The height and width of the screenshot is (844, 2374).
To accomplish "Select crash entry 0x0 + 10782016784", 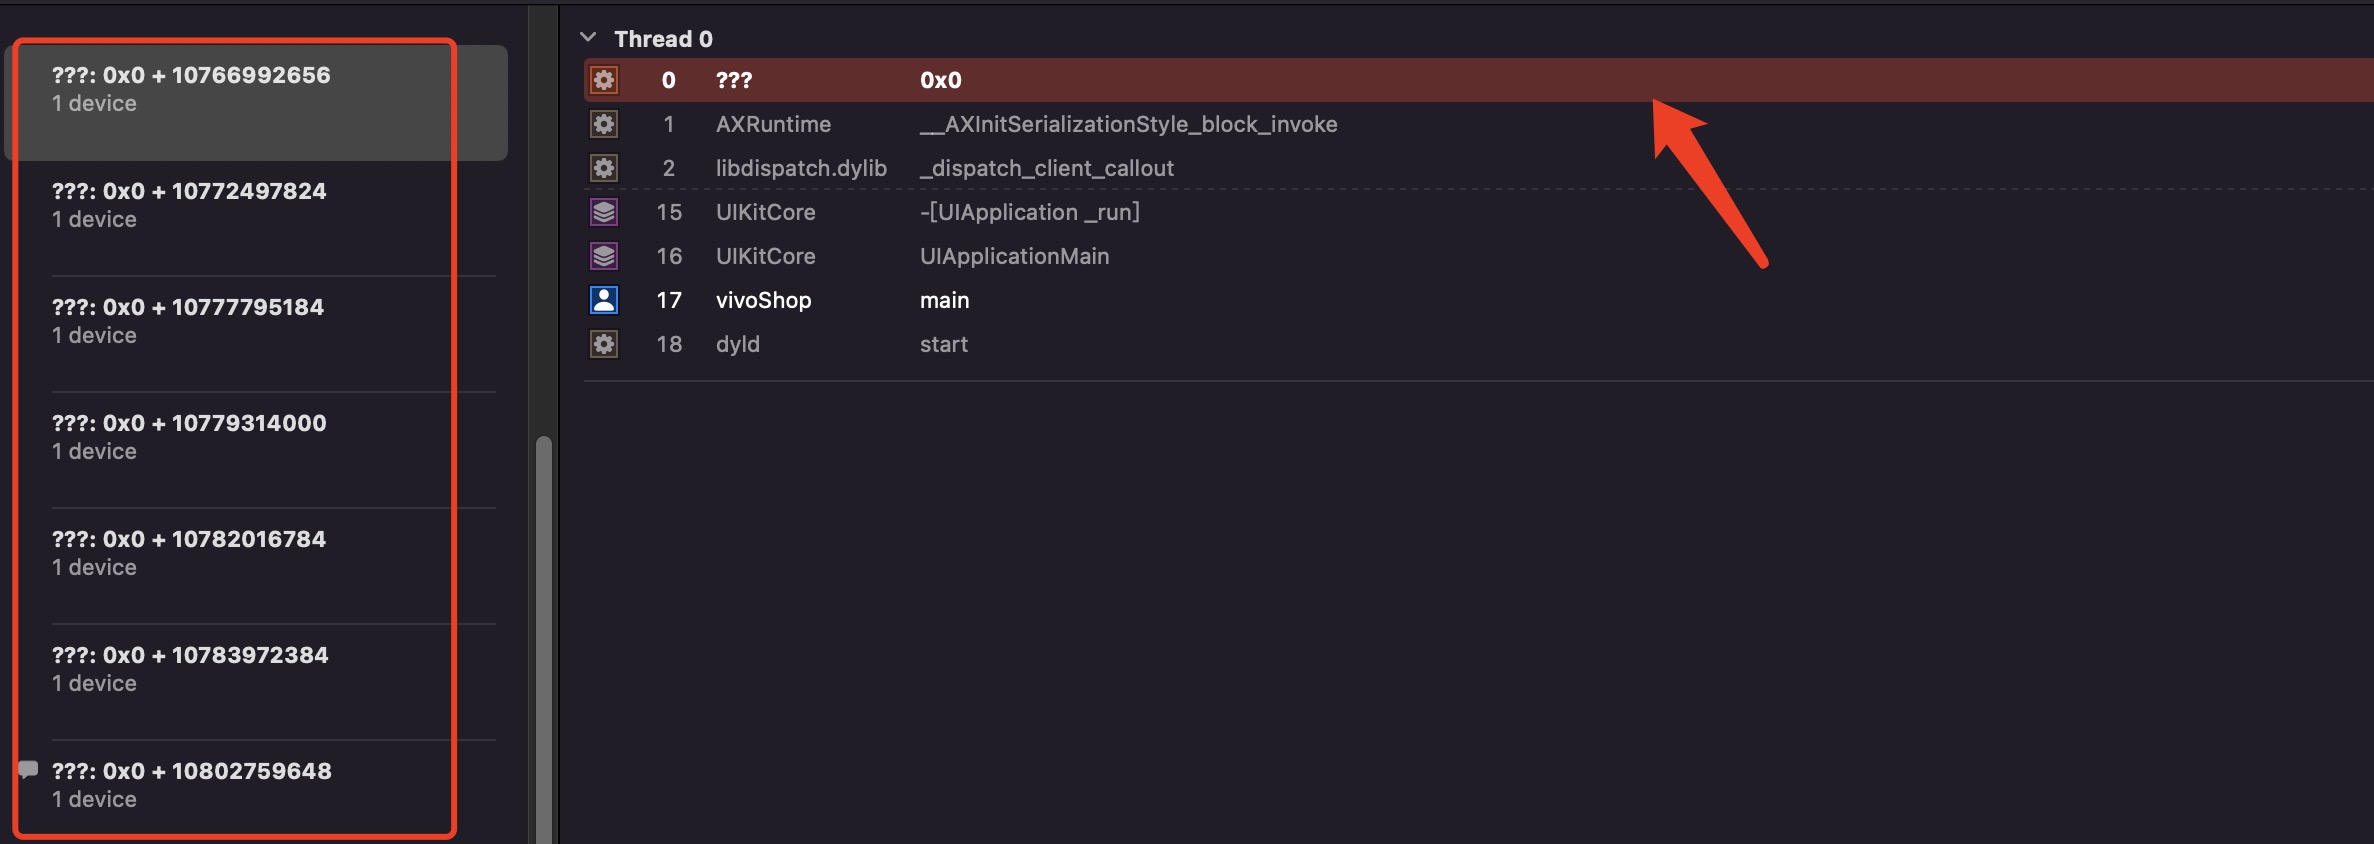I will point(256,566).
